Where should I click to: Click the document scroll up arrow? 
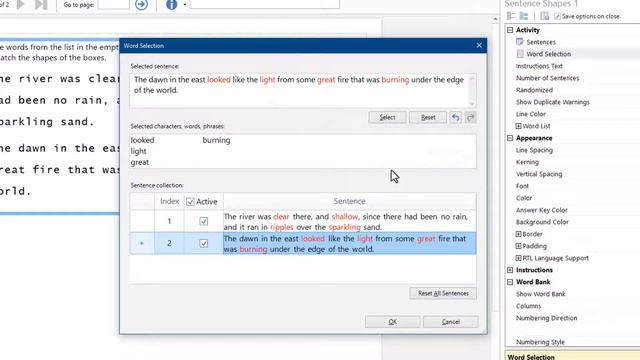[495, 19]
